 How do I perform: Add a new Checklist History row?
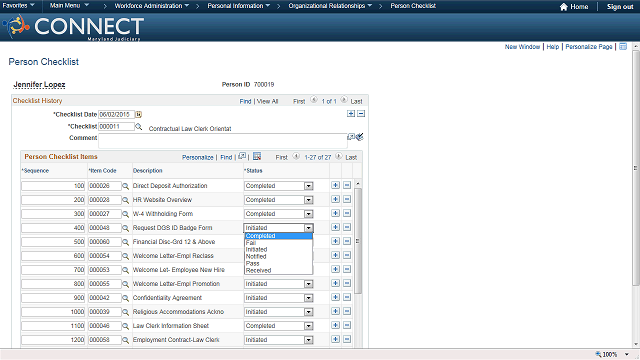click(351, 113)
